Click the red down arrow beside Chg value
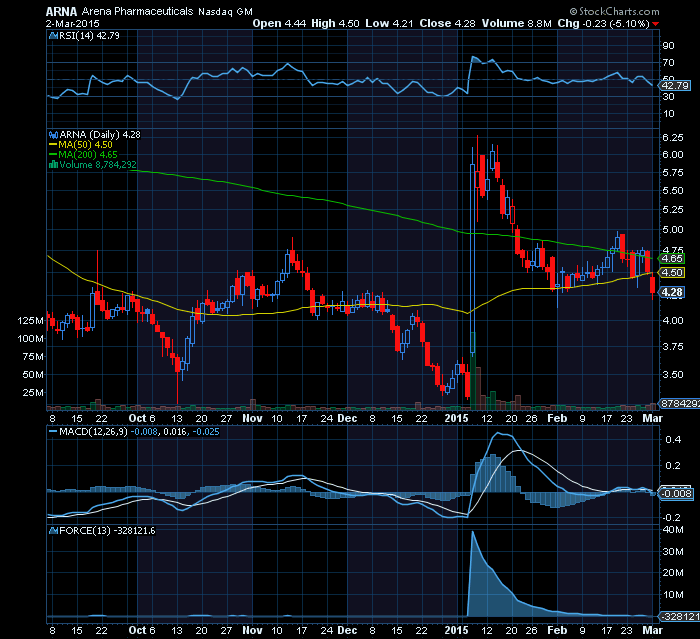This screenshot has height=639, width=700. pos(655,24)
